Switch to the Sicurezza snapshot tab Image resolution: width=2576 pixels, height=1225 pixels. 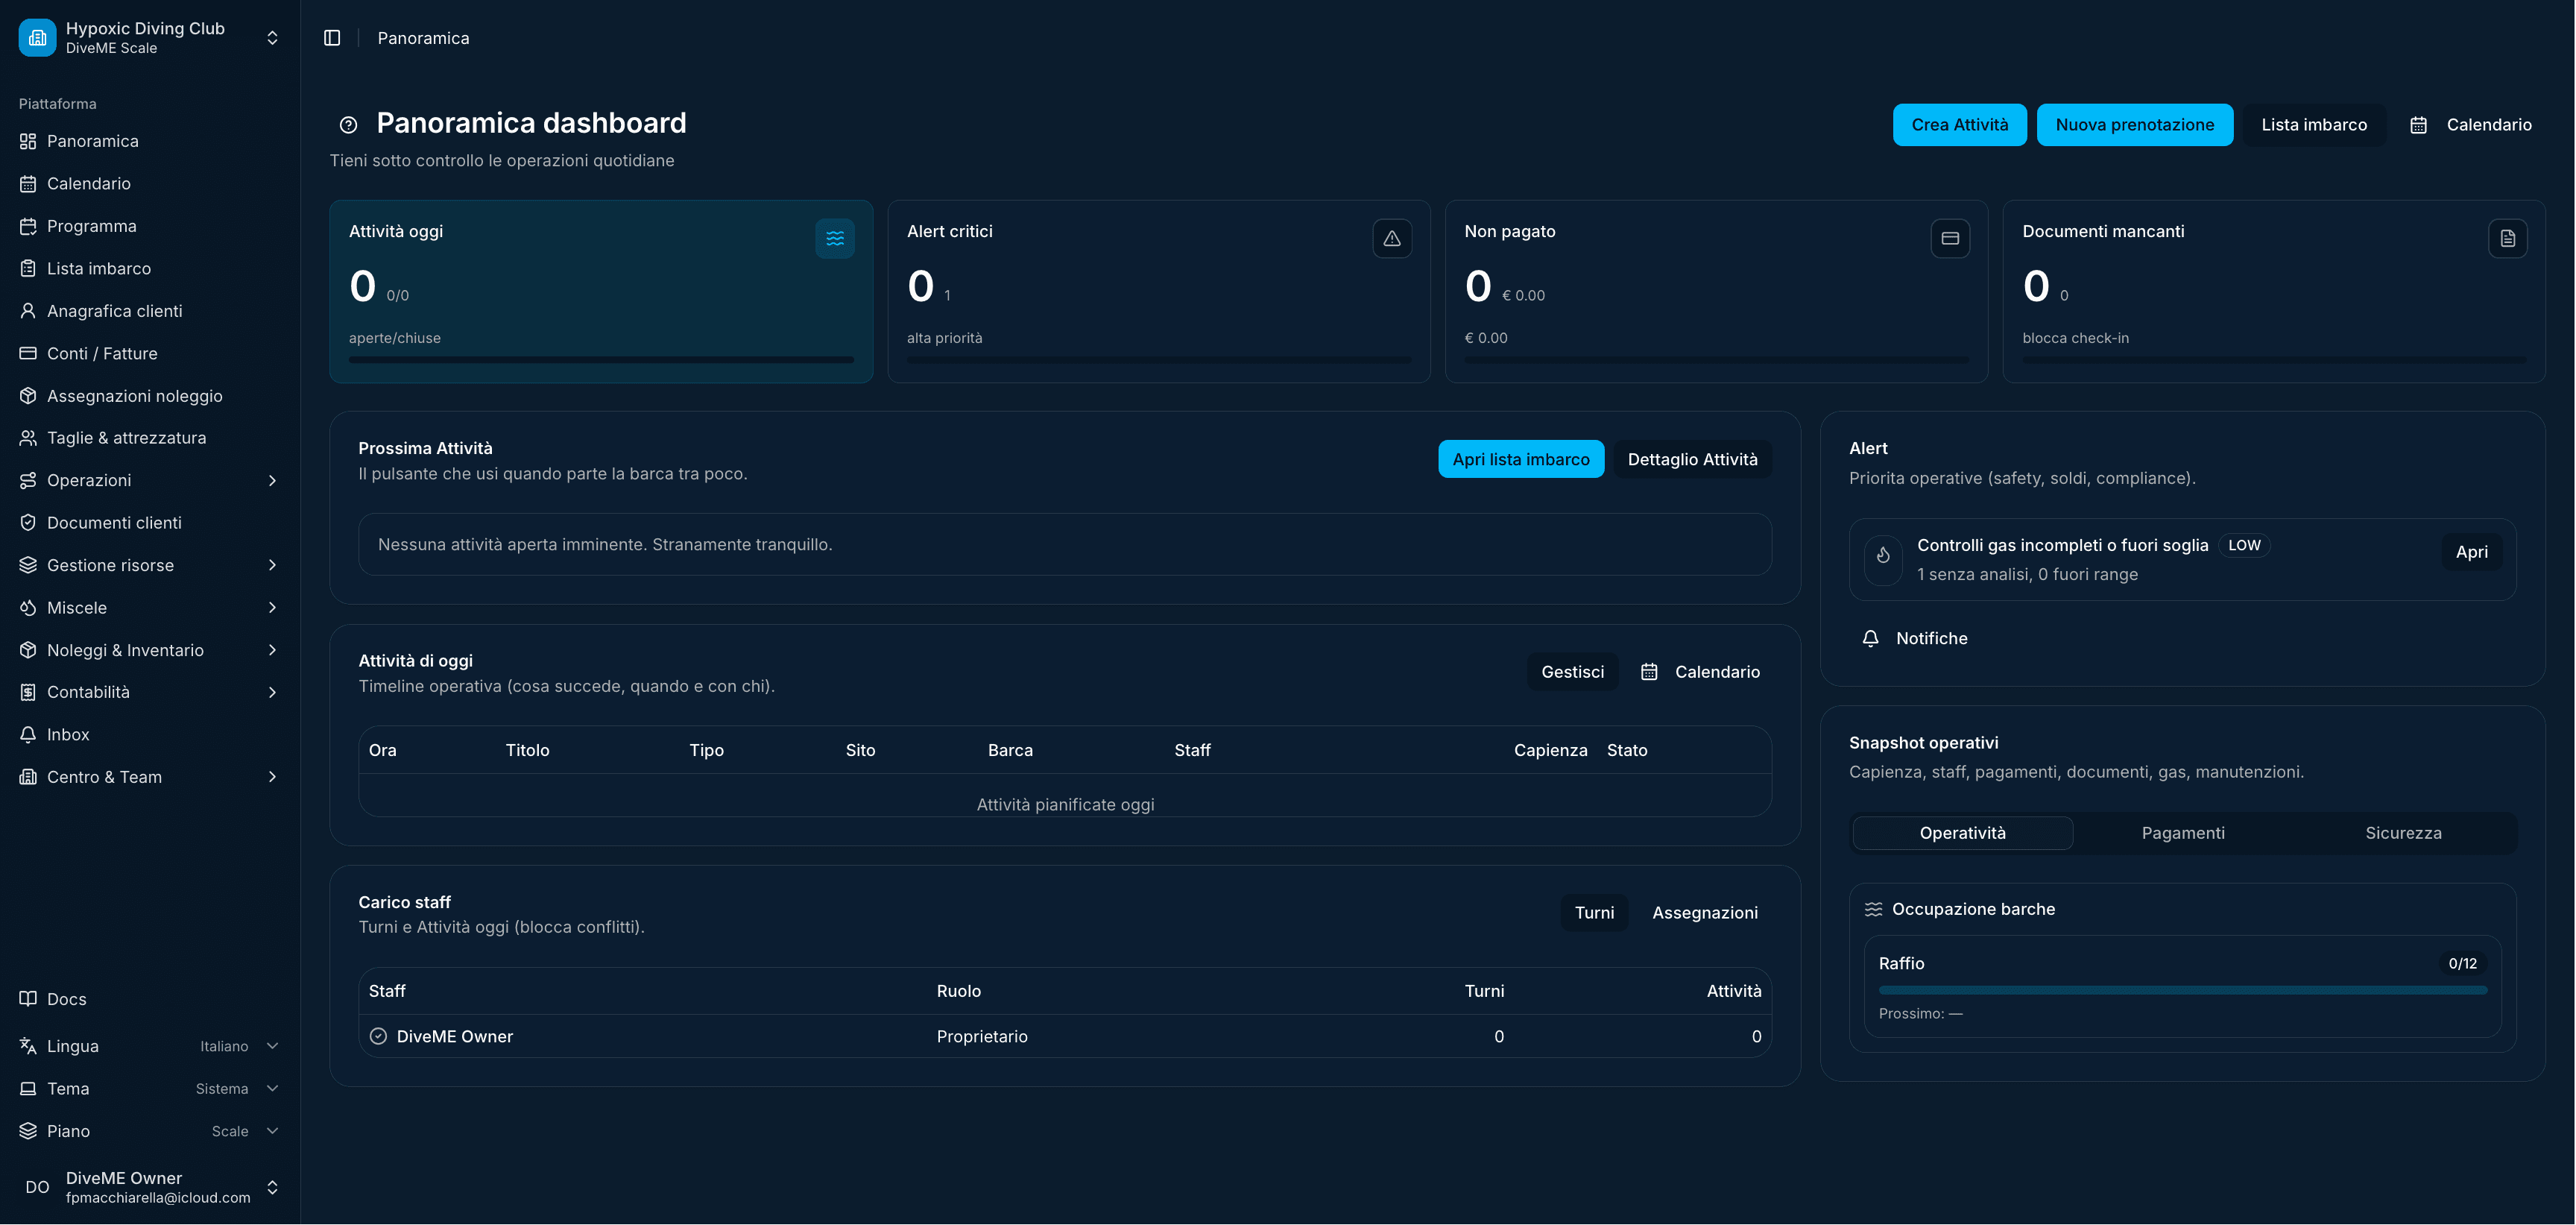(x=2403, y=834)
